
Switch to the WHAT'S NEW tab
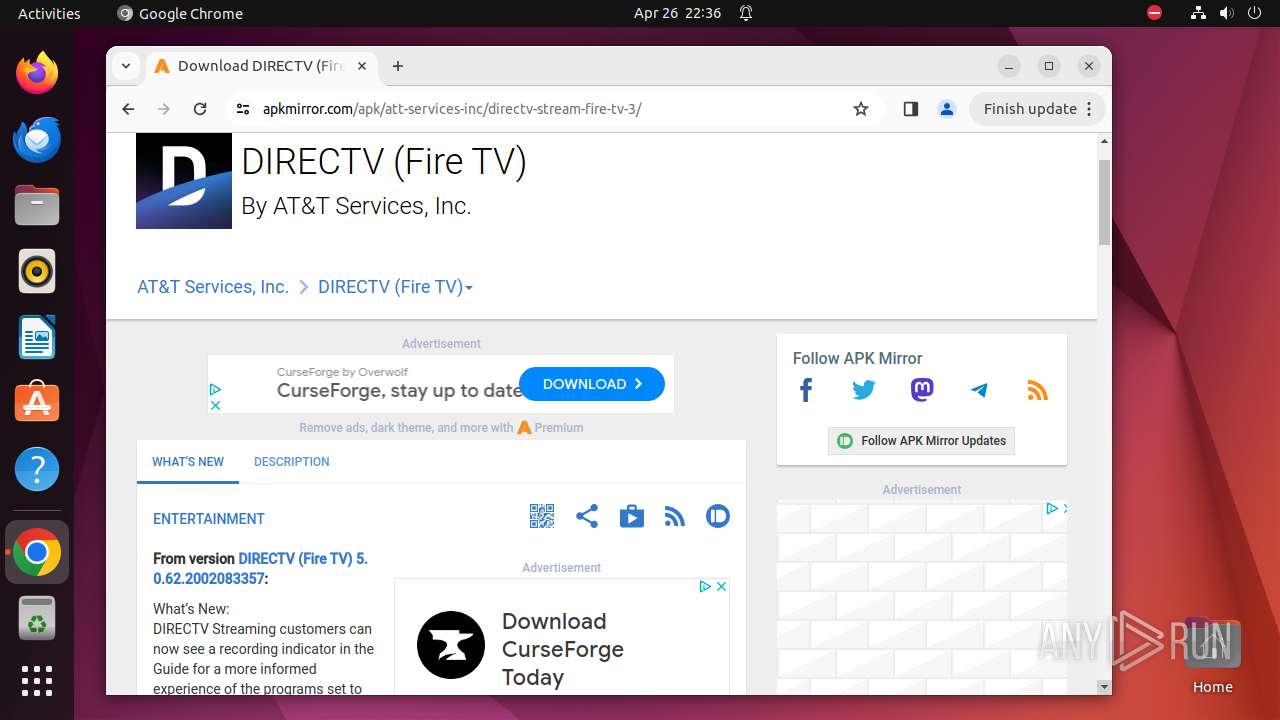(x=188, y=462)
